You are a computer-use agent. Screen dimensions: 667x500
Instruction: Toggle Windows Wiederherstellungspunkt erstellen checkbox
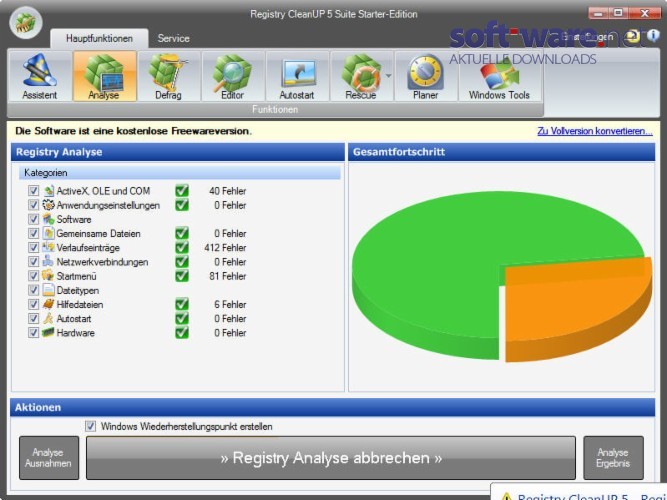click(x=91, y=426)
